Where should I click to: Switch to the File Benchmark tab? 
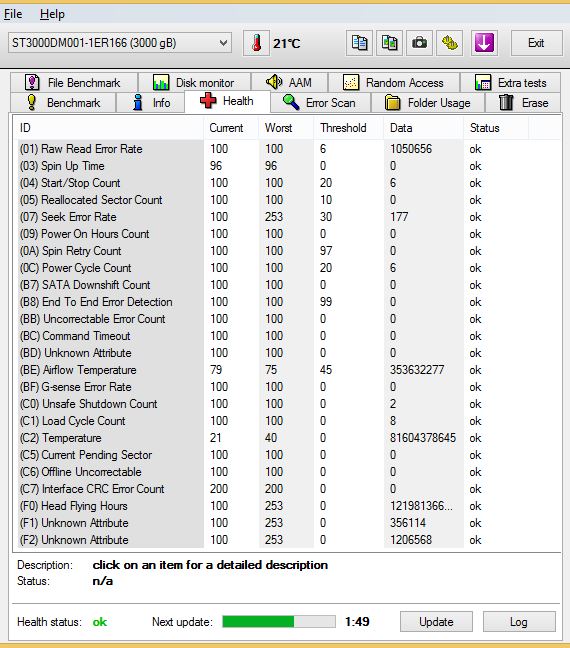pos(74,82)
